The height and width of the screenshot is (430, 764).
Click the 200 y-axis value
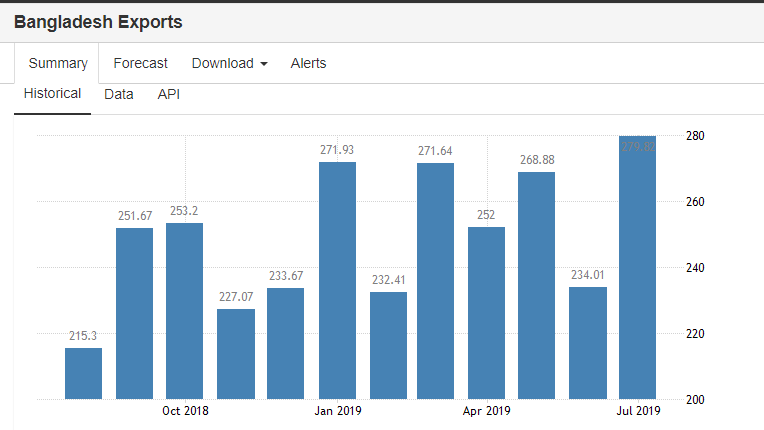pyautogui.click(x=695, y=400)
